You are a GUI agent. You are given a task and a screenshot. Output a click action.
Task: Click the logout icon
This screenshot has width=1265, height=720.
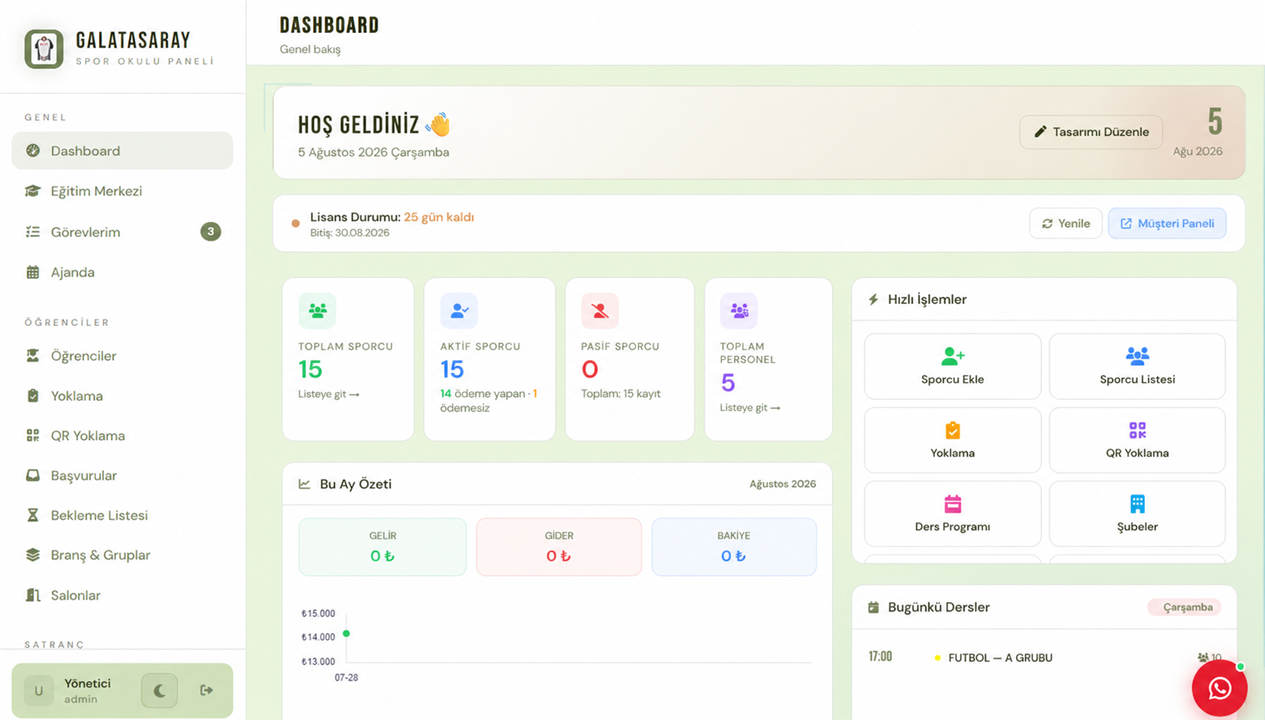(207, 690)
